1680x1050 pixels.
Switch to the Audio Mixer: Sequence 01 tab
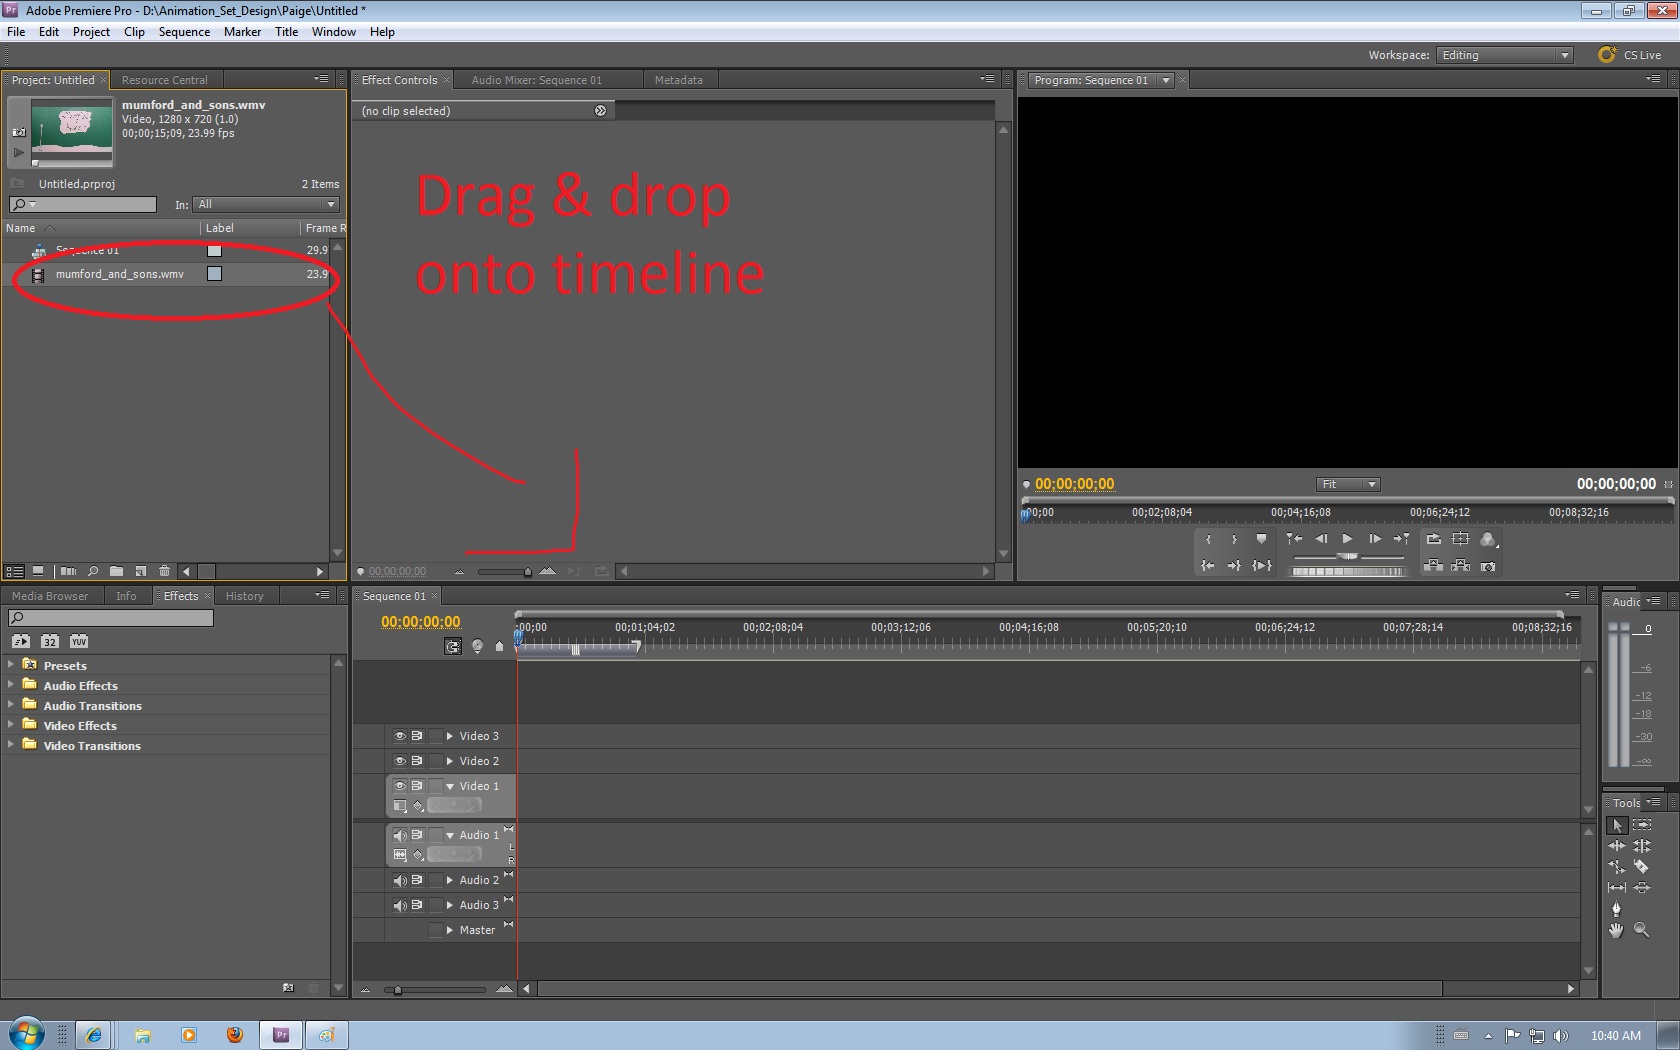pos(536,80)
